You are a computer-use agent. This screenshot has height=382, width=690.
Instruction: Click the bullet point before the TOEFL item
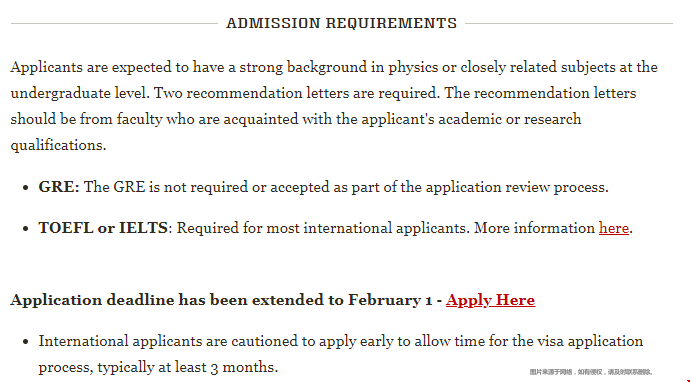coord(26,229)
